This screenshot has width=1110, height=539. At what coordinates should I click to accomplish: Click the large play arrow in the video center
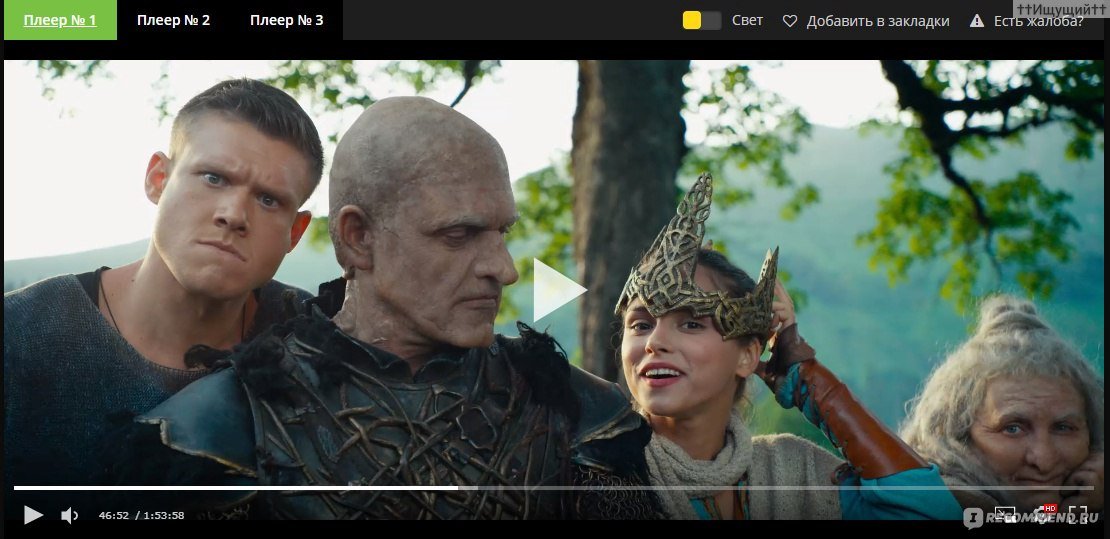point(558,290)
